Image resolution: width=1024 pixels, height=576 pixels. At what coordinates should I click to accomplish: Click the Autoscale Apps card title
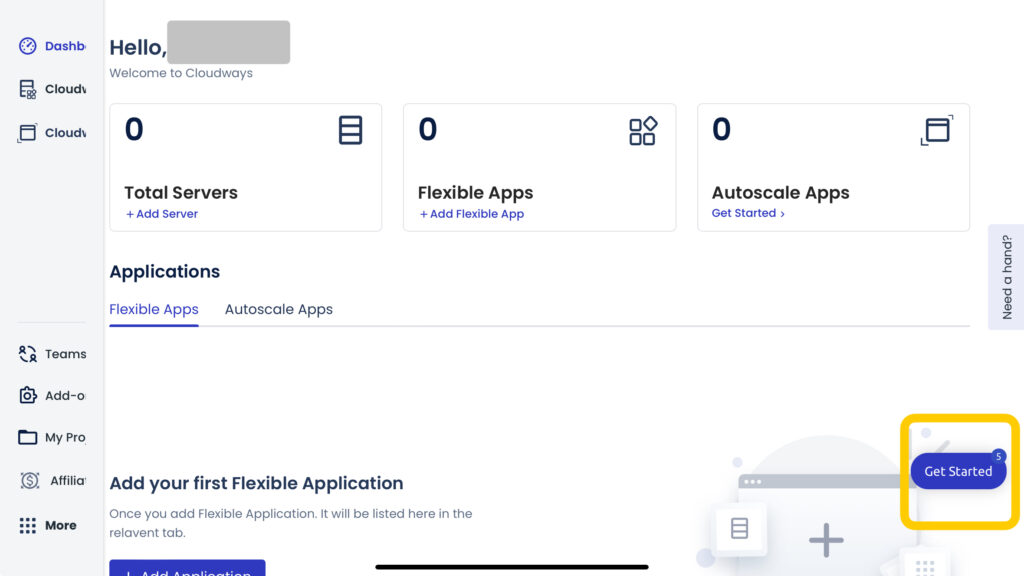pyautogui.click(x=780, y=193)
